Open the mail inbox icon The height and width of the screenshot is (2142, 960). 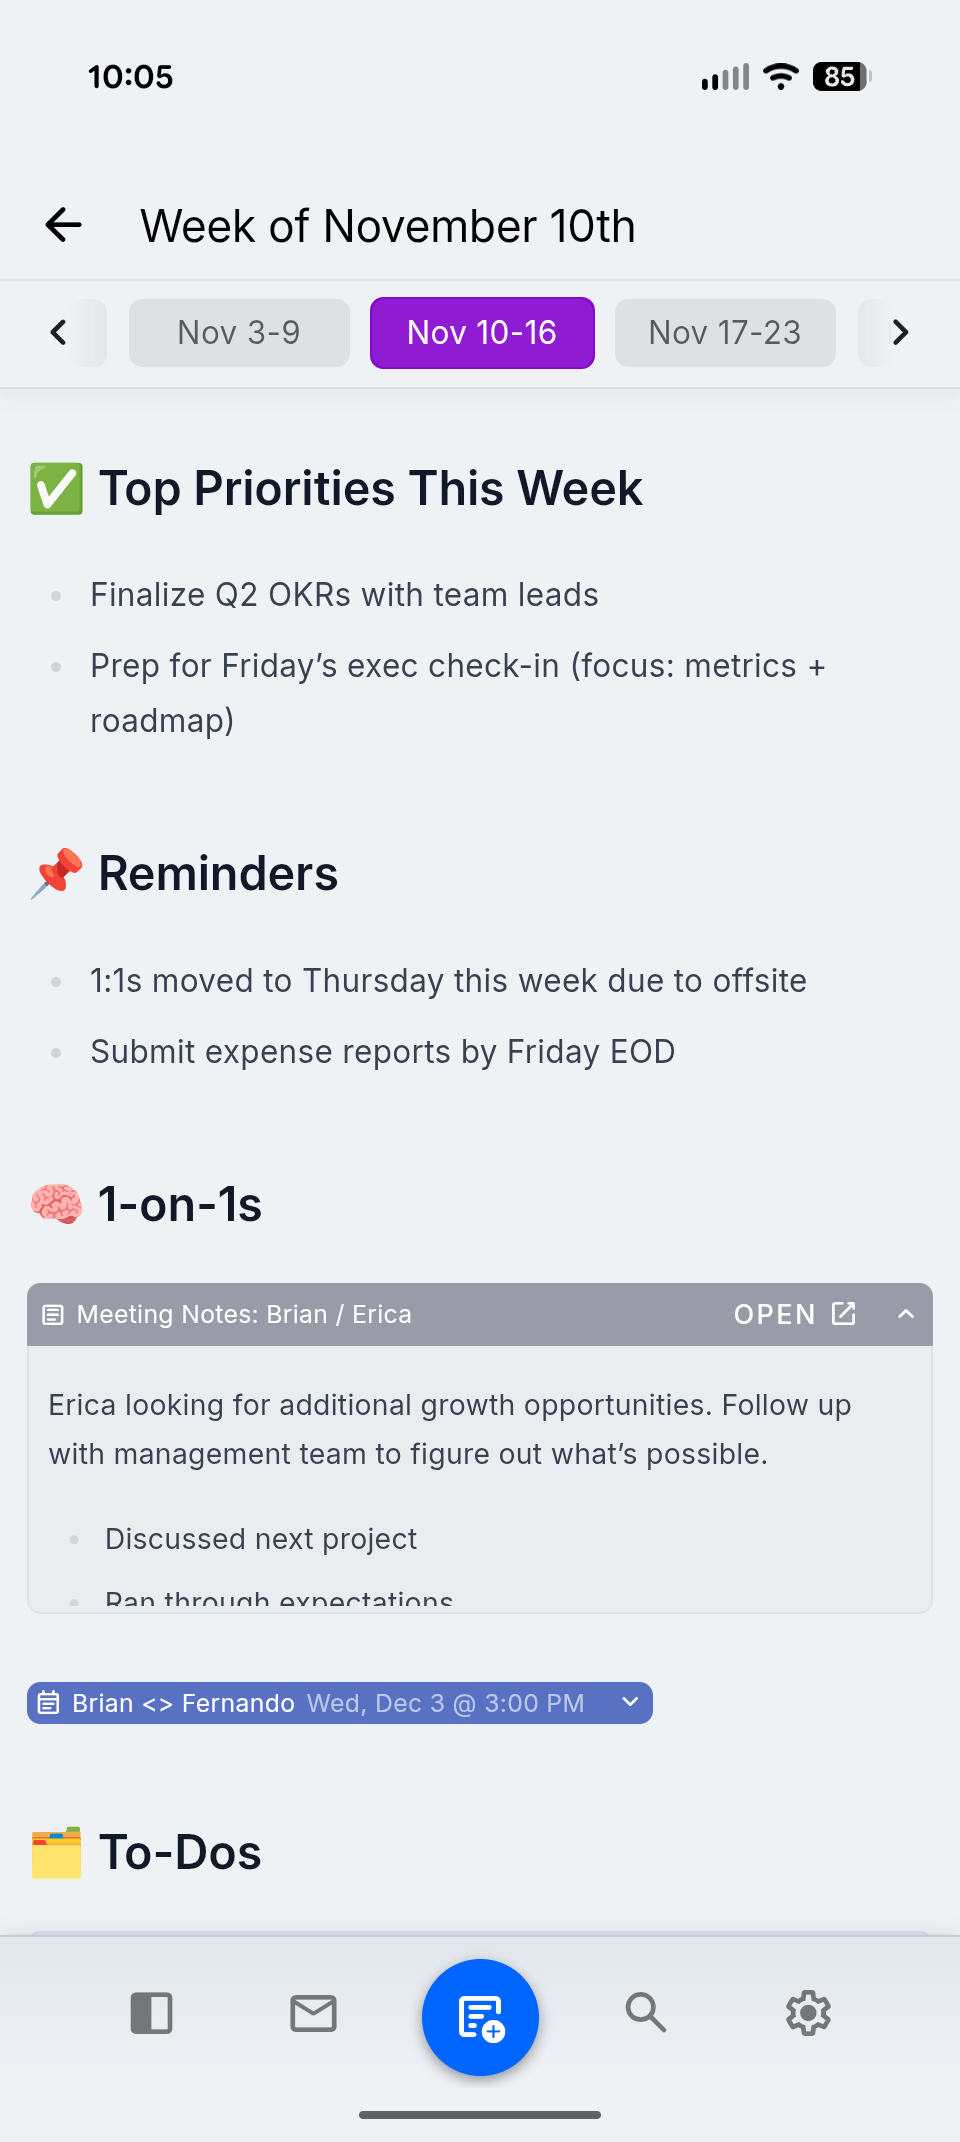click(312, 2013)
